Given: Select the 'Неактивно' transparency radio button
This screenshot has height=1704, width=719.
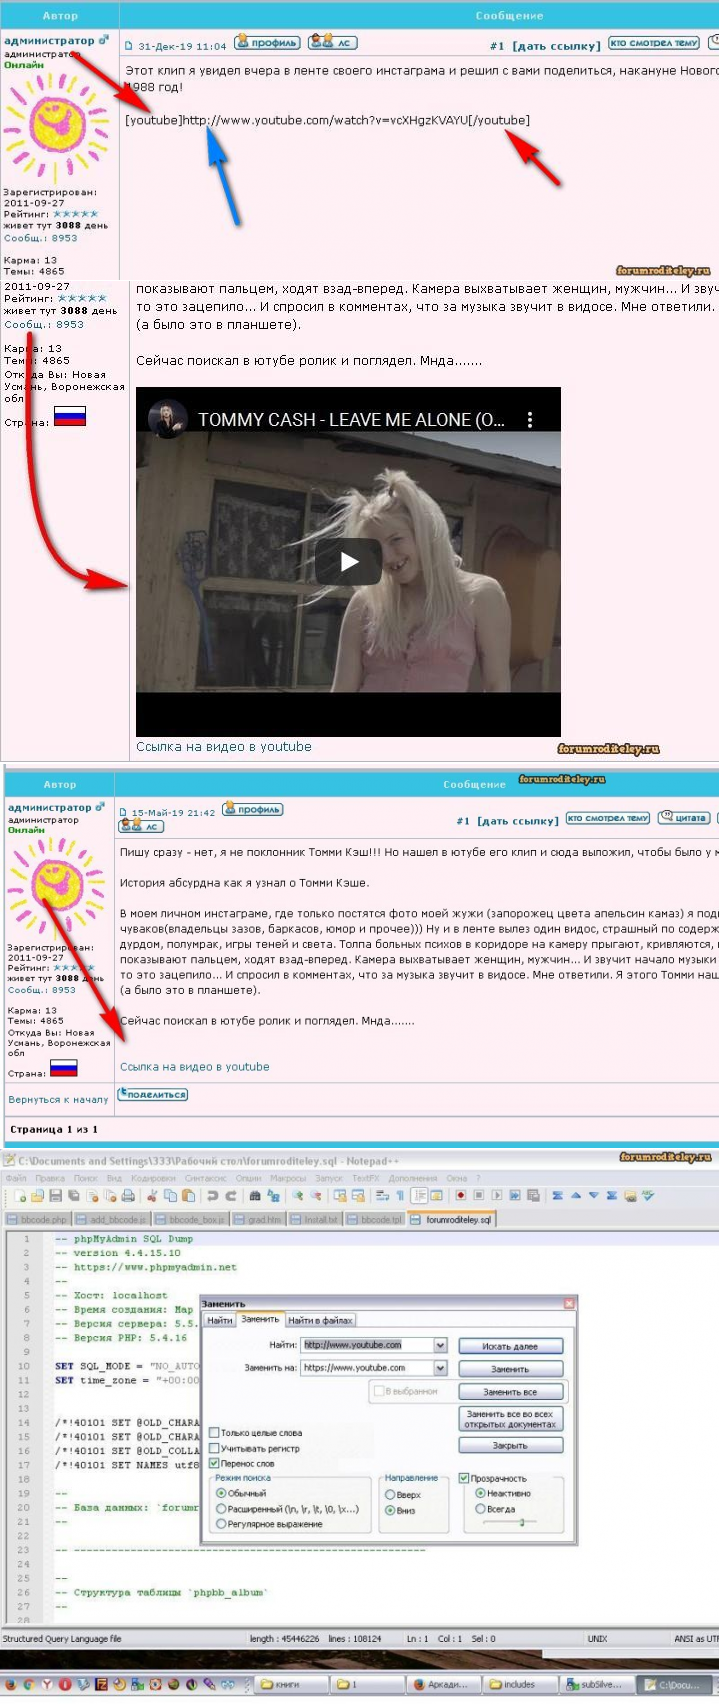Looking at the screenshot, I should coord(480,1493).
